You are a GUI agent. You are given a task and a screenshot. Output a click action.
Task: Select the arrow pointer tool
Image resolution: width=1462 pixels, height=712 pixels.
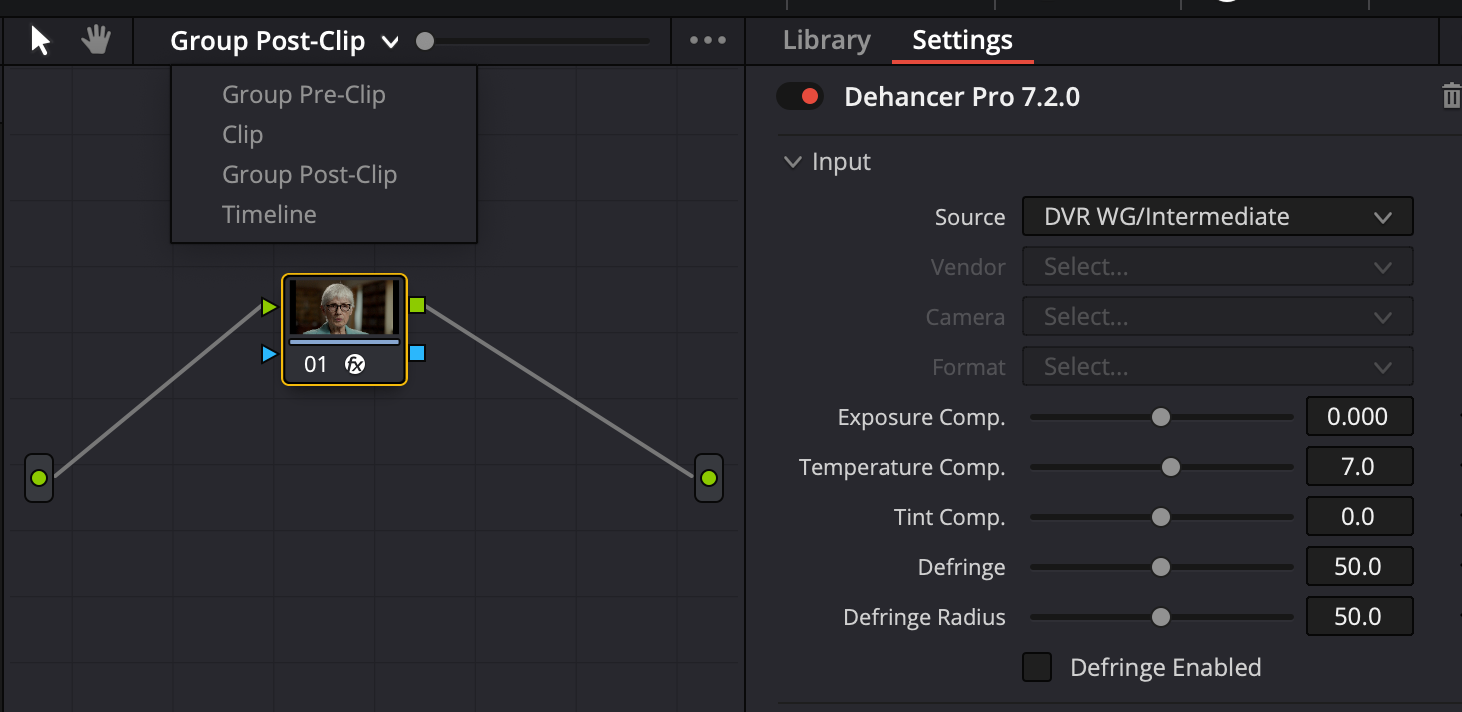click(x=40, y=41)
